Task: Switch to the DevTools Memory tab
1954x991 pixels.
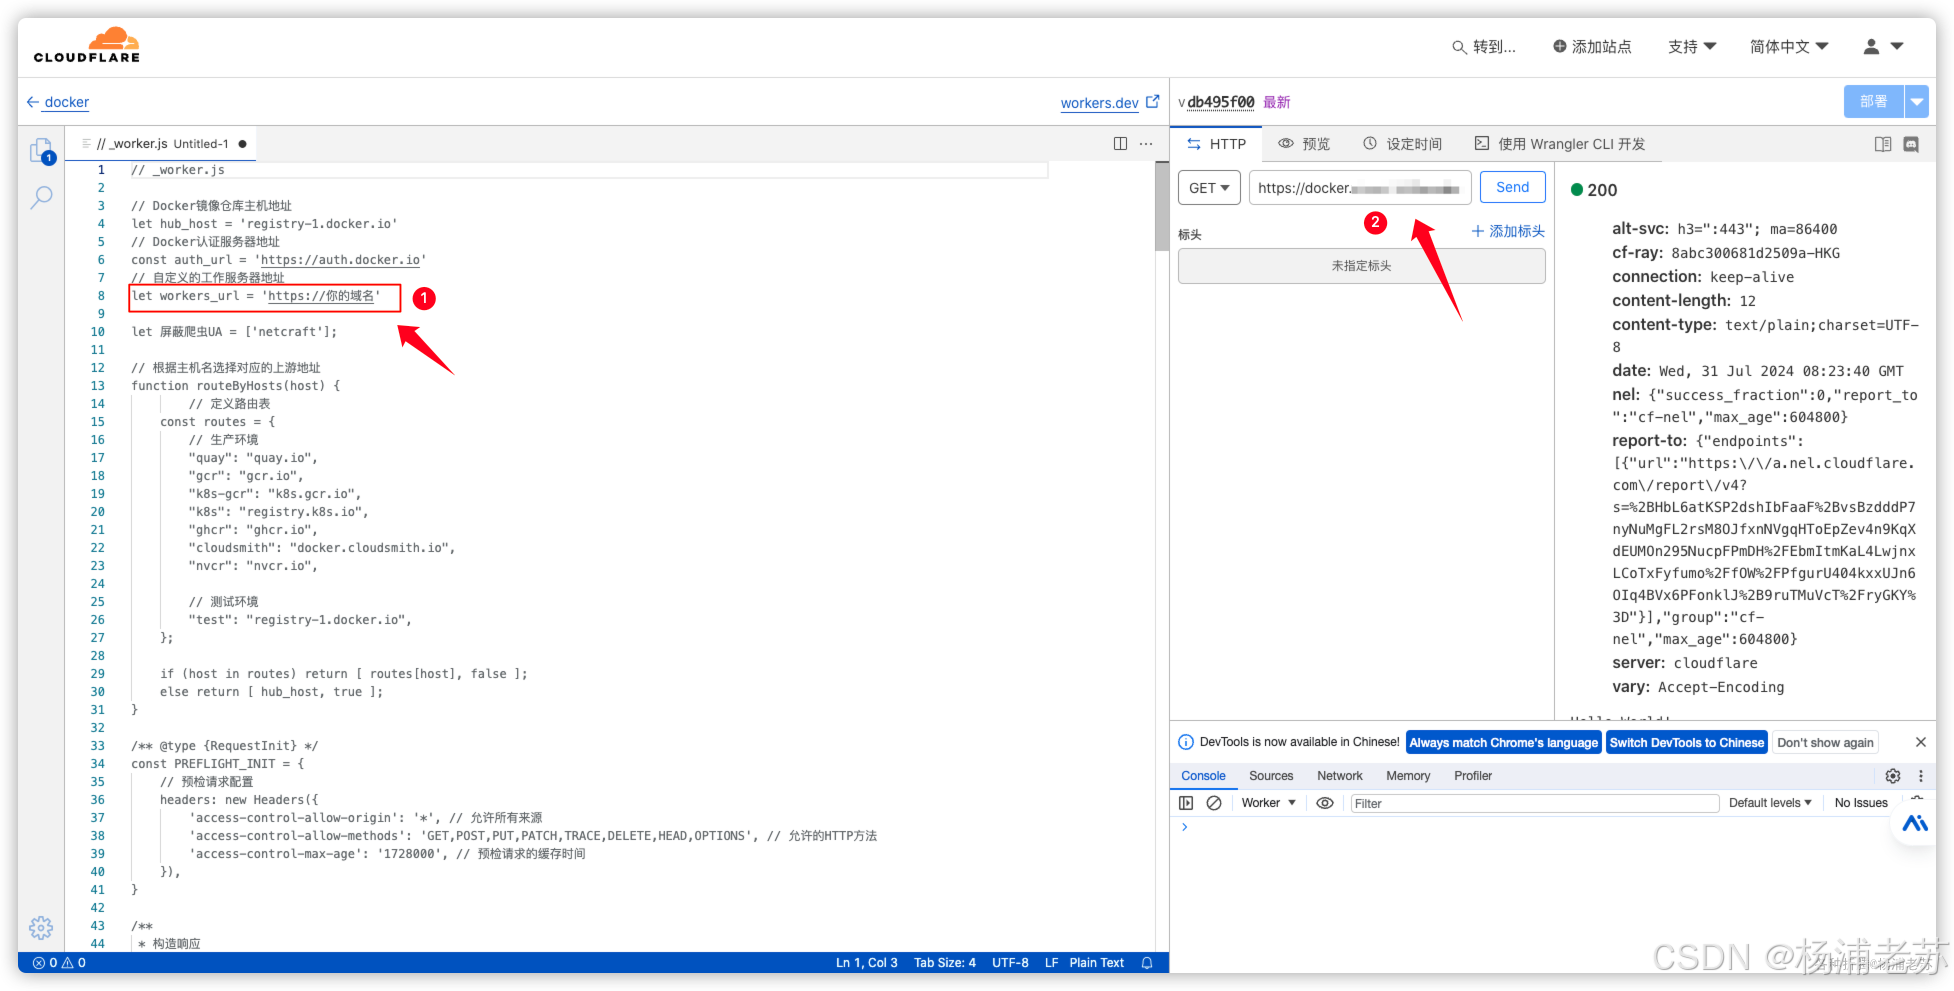Action: coord(1408,776)
